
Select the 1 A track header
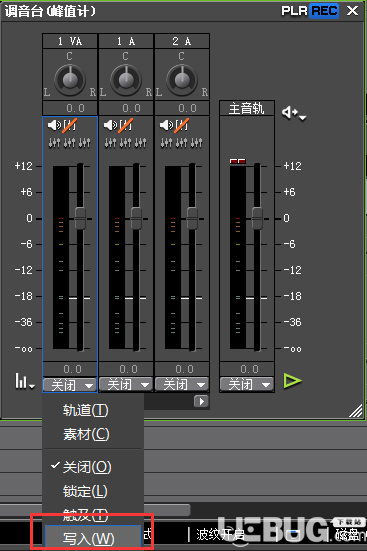pos(126,41)
